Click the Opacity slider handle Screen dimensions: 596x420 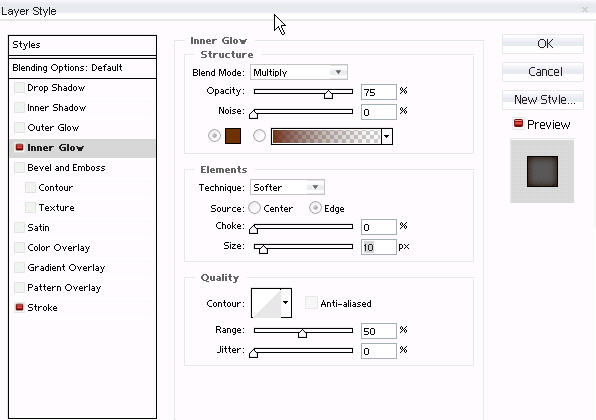tap(328, 94)
